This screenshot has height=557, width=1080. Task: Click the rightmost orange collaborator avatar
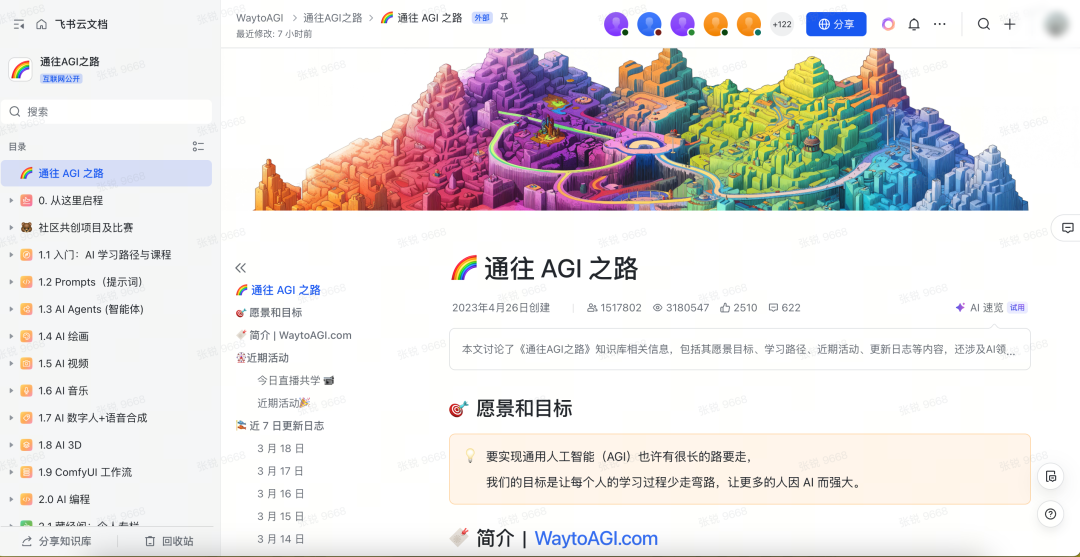[749, 24]
